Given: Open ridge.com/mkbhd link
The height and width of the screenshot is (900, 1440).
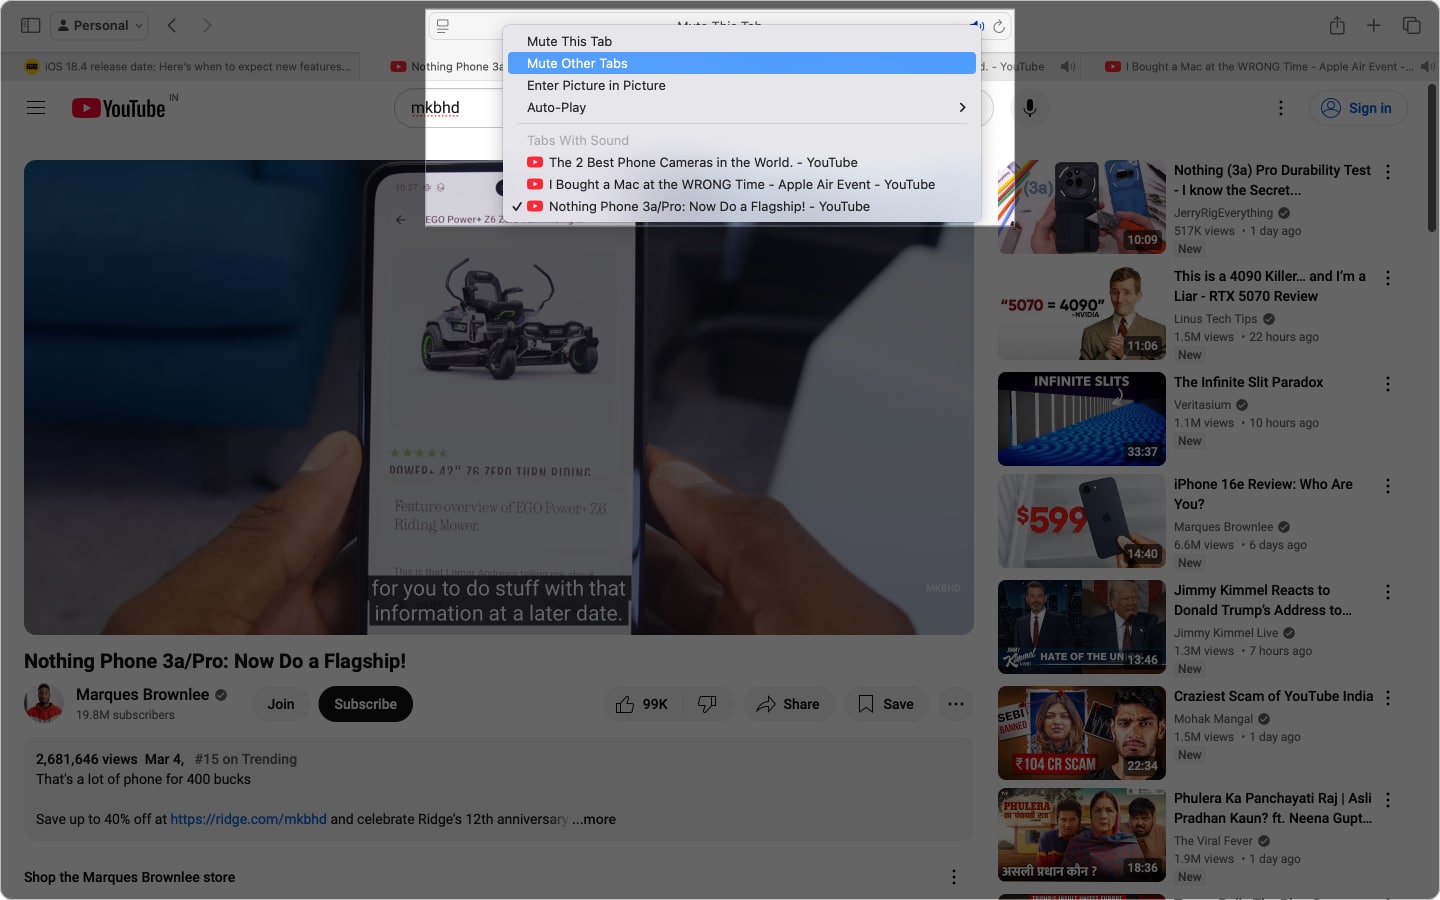Looking at the screenshot, I should click(x=248, y=819).
